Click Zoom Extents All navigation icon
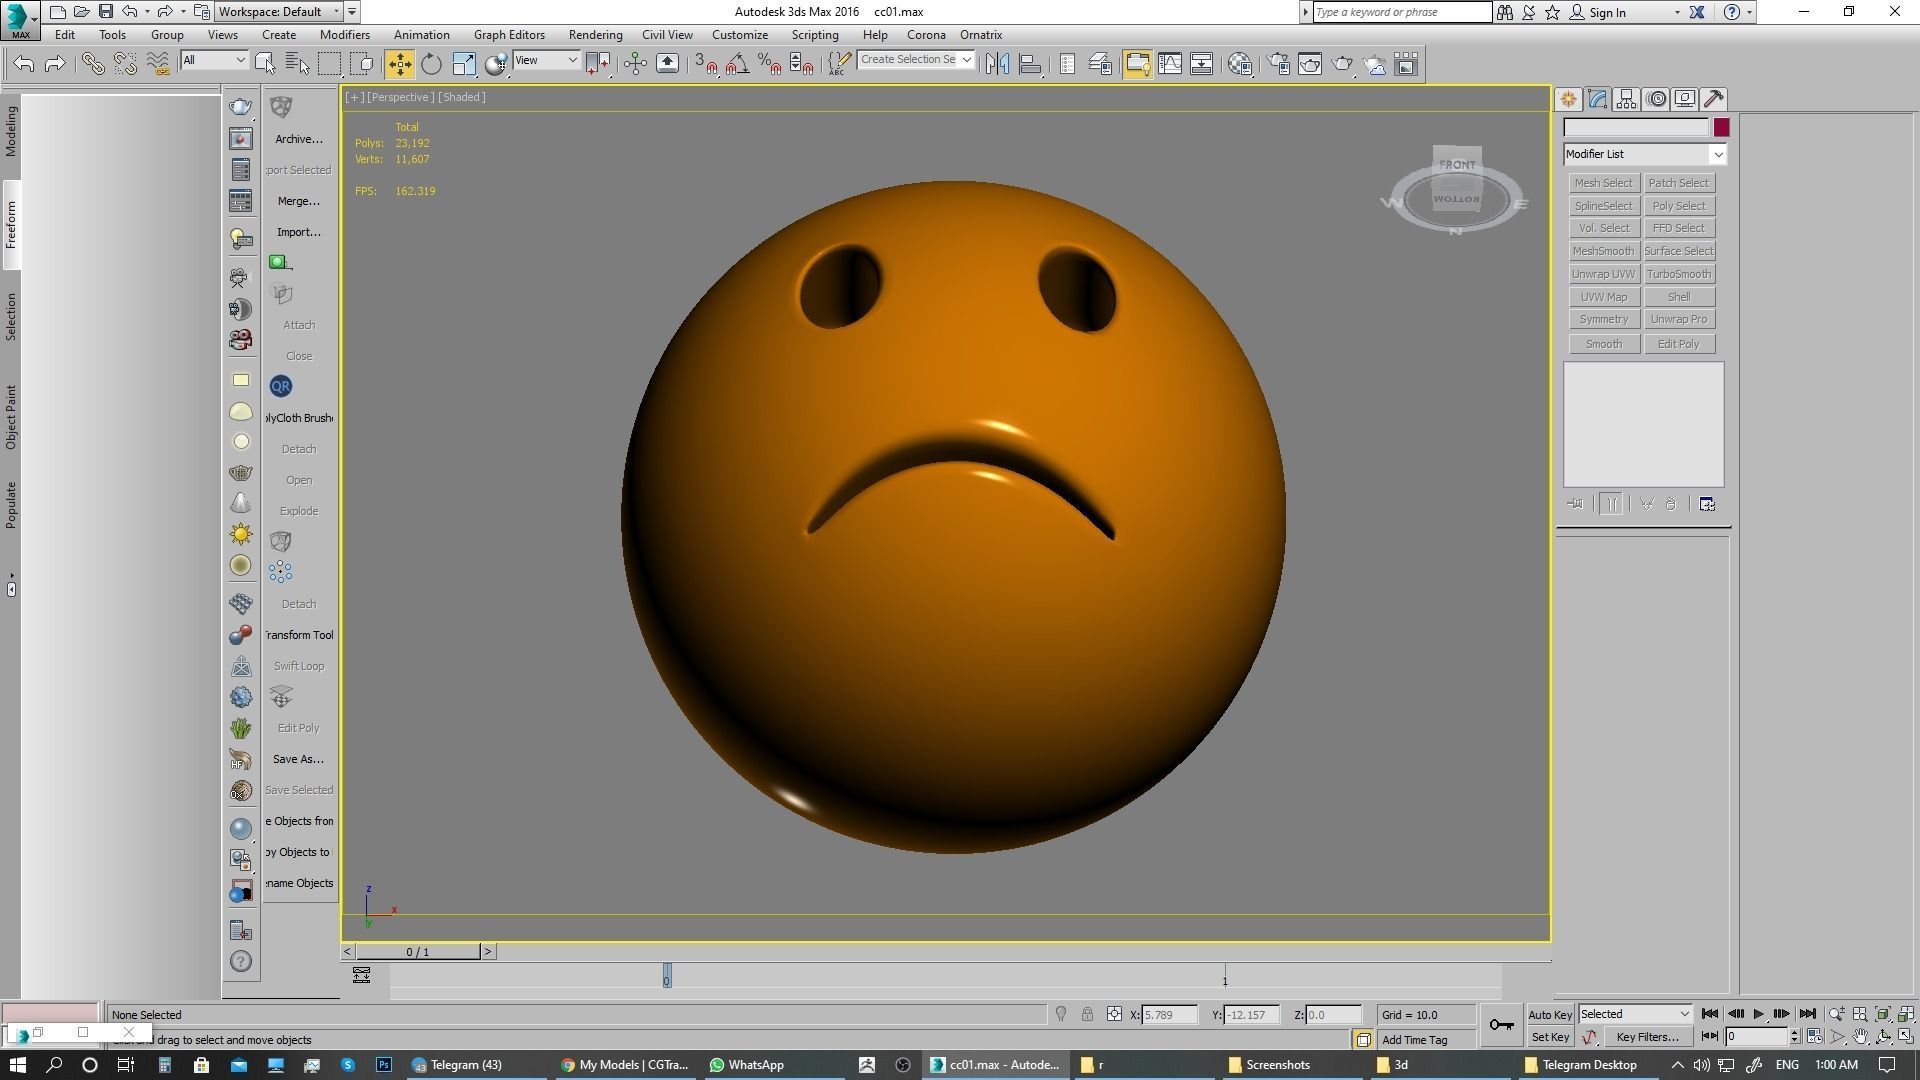Image resolution: width=1920 pixels, height=1080 pixels. (1907, 1014)
